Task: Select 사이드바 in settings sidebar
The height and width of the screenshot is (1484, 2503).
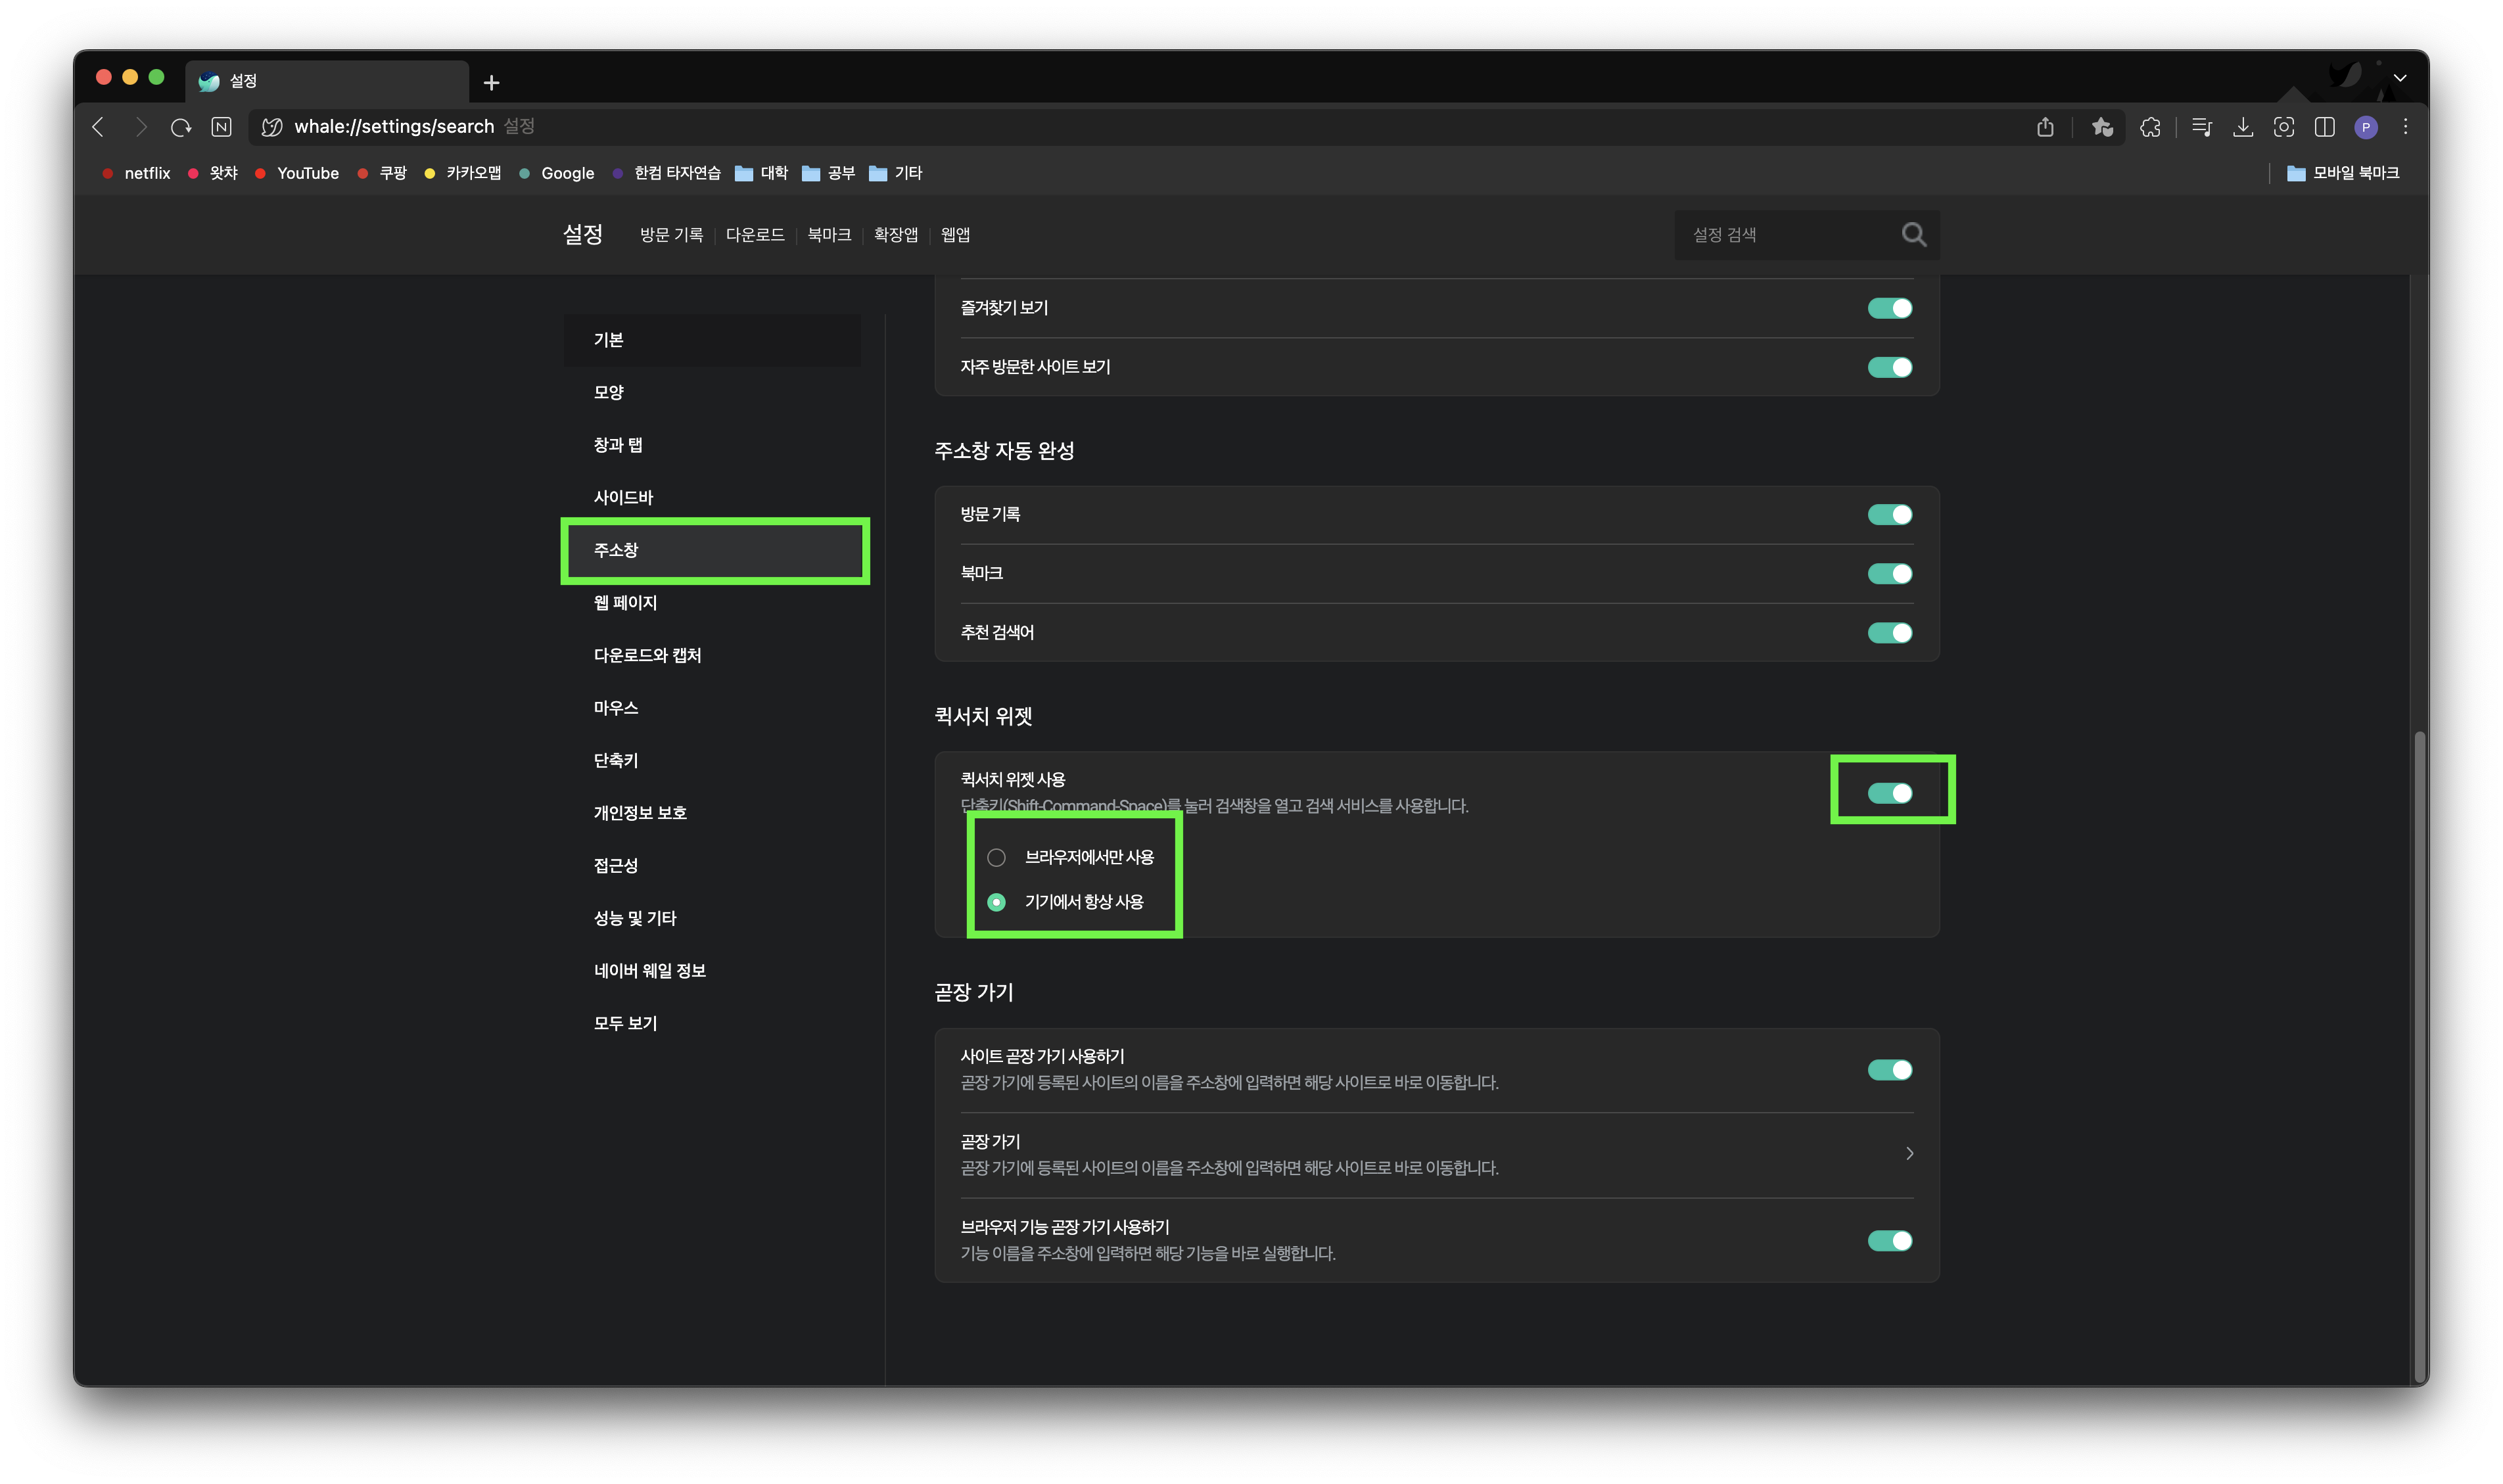Action: [x=712, y=497]
